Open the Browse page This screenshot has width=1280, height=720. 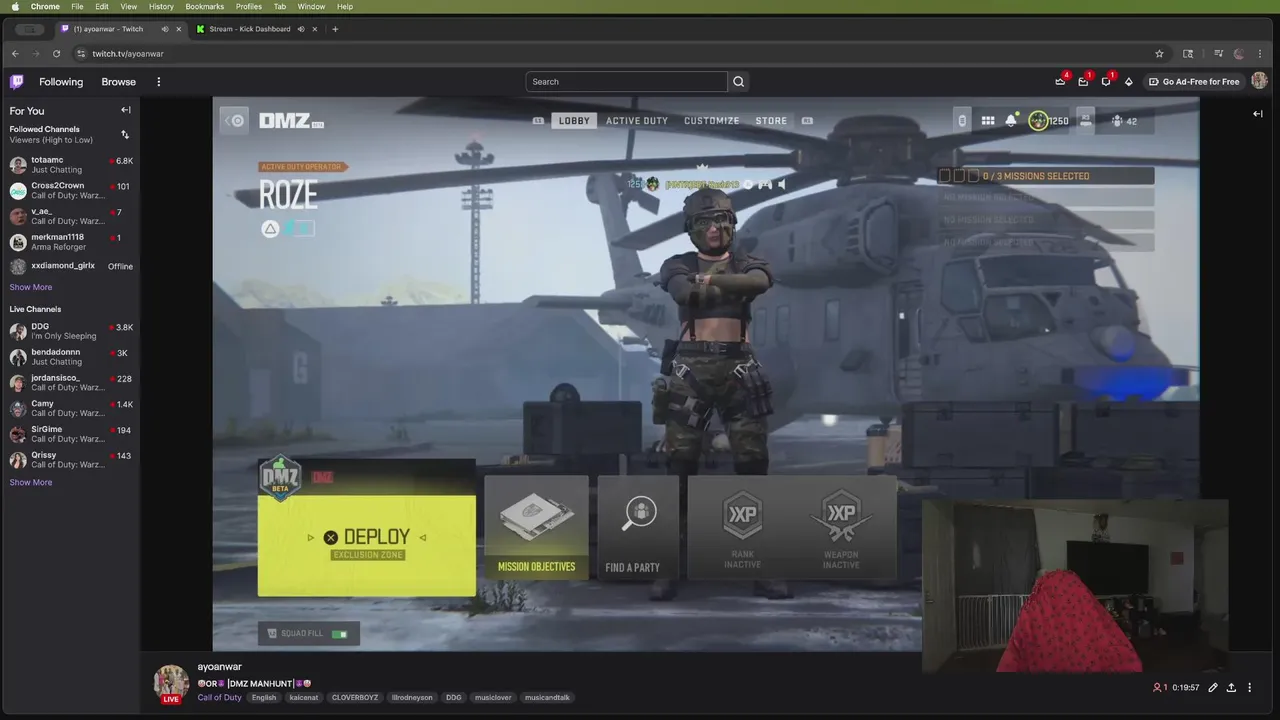coord(118,82)
